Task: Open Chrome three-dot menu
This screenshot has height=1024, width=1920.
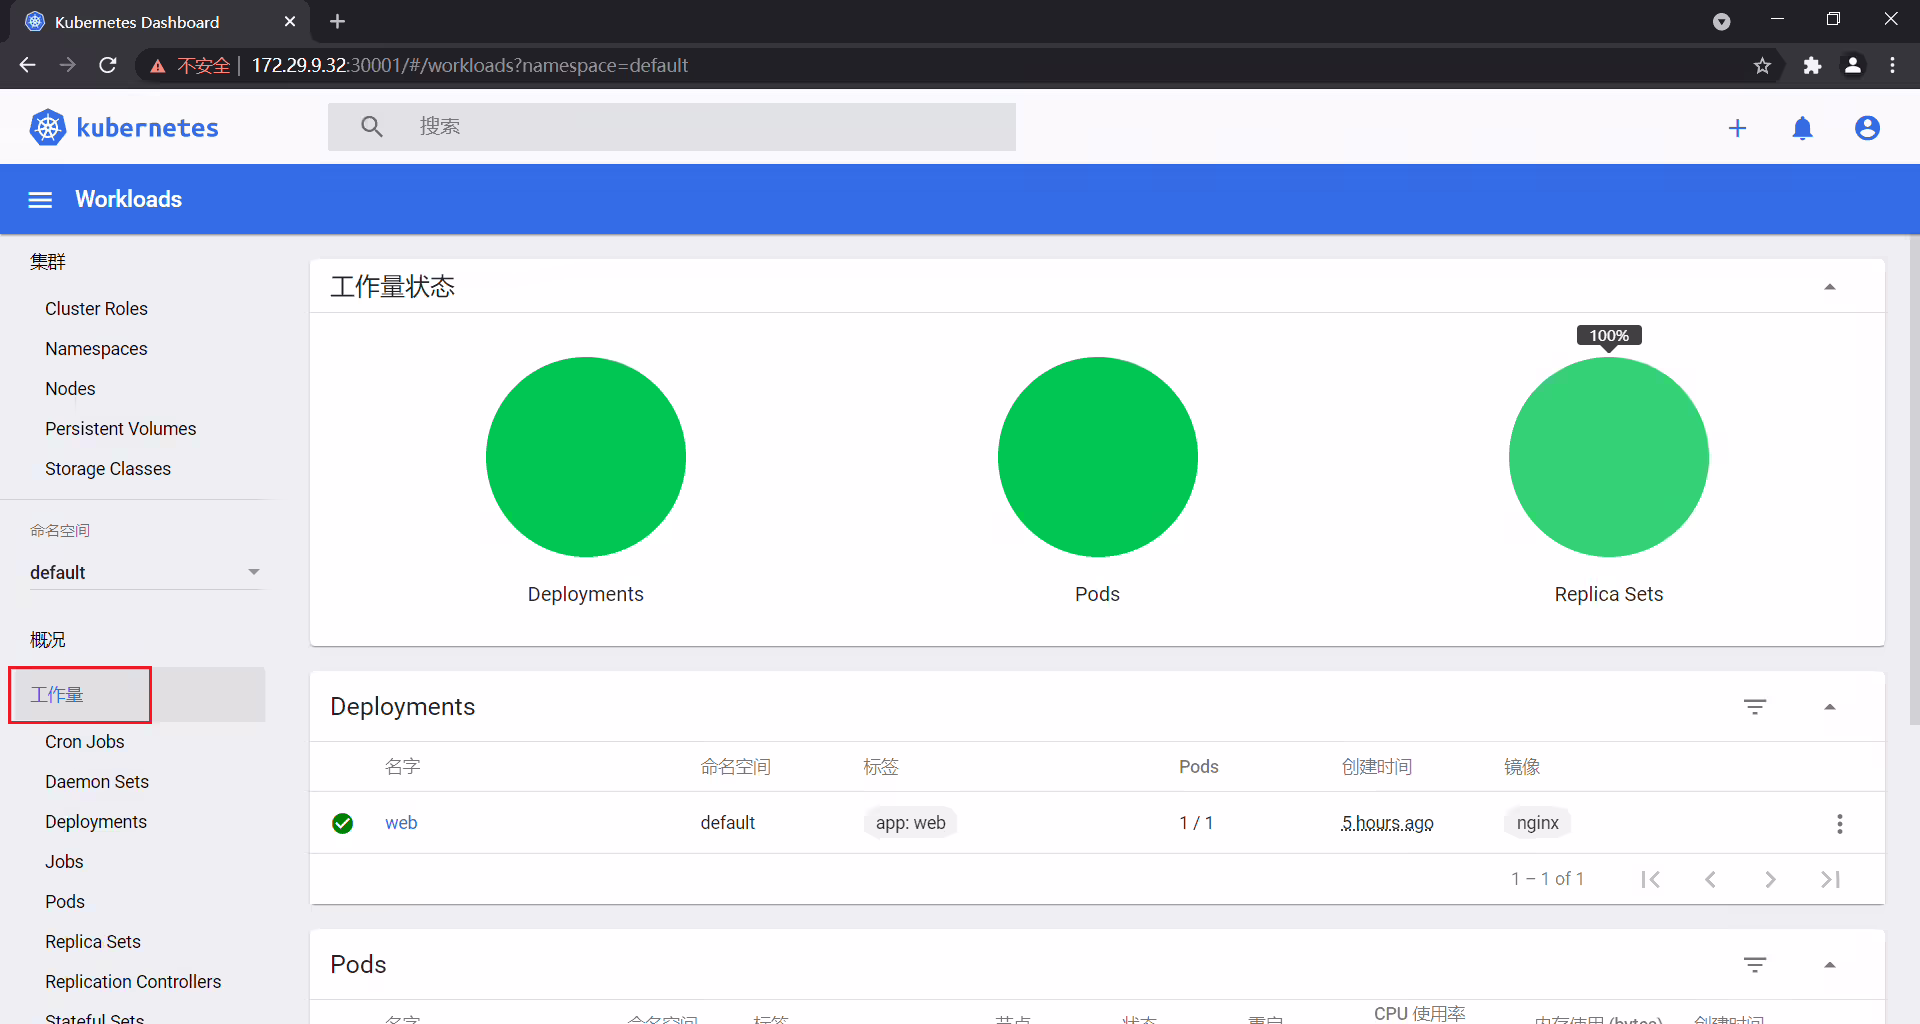Action: coord(1892,65)
